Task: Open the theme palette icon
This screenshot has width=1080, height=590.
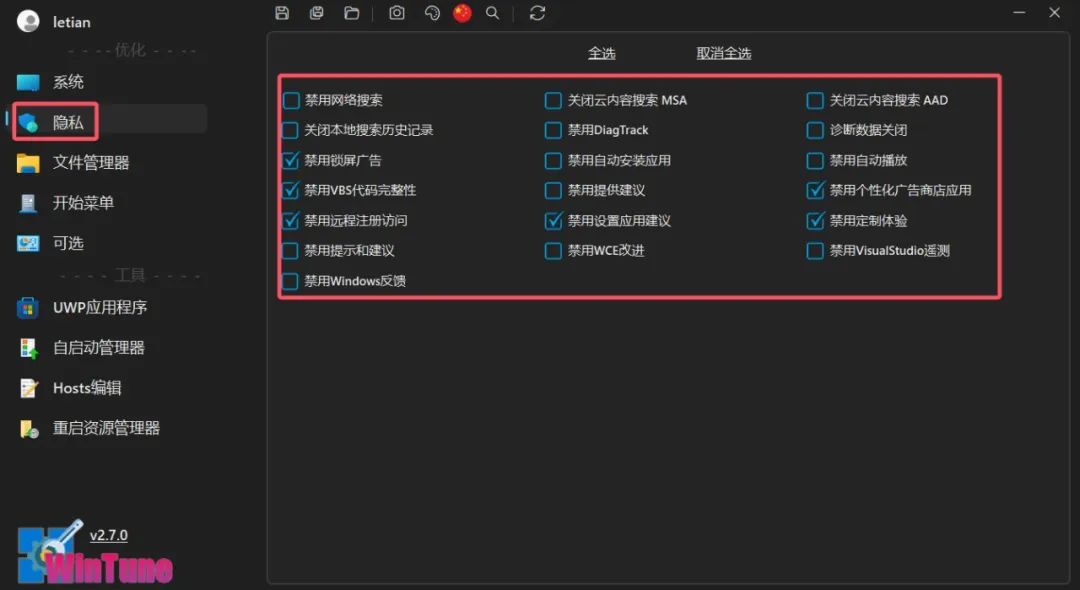Action: point(432,13)
